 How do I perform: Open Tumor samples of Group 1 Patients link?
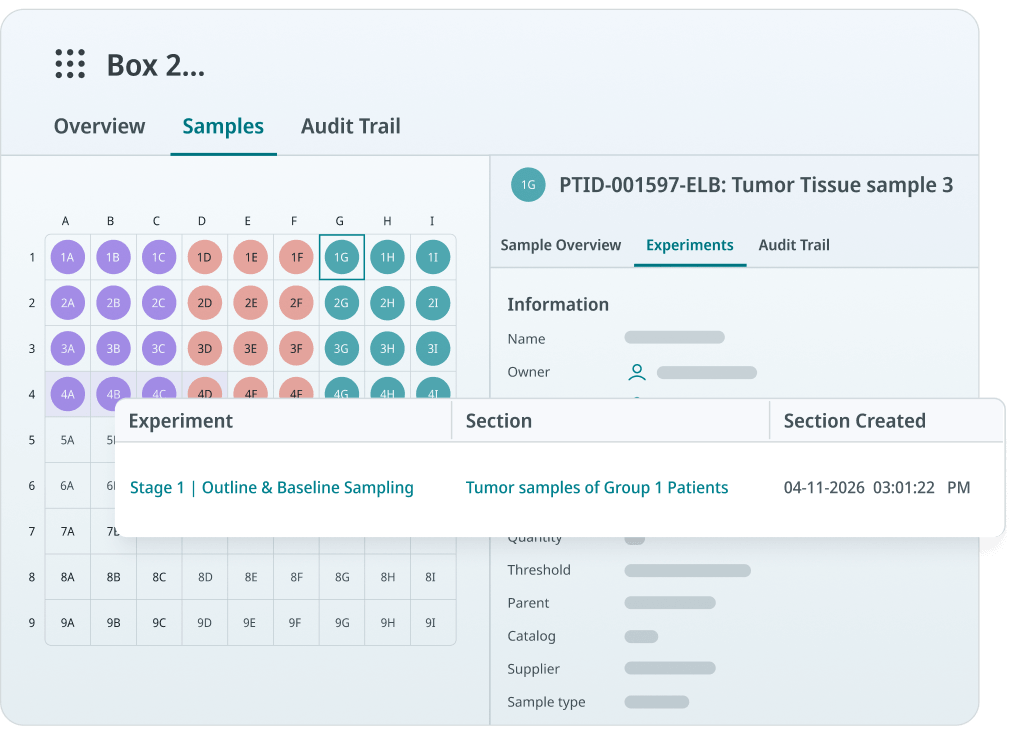(596, 488)
